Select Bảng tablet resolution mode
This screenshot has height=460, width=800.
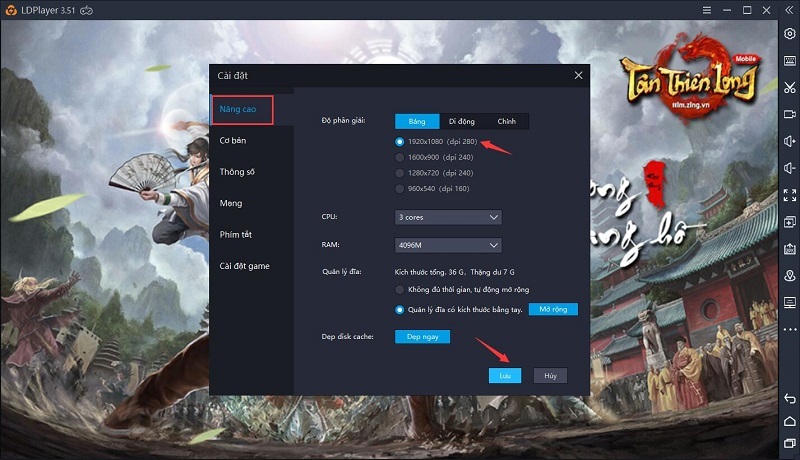click(417, 121)
